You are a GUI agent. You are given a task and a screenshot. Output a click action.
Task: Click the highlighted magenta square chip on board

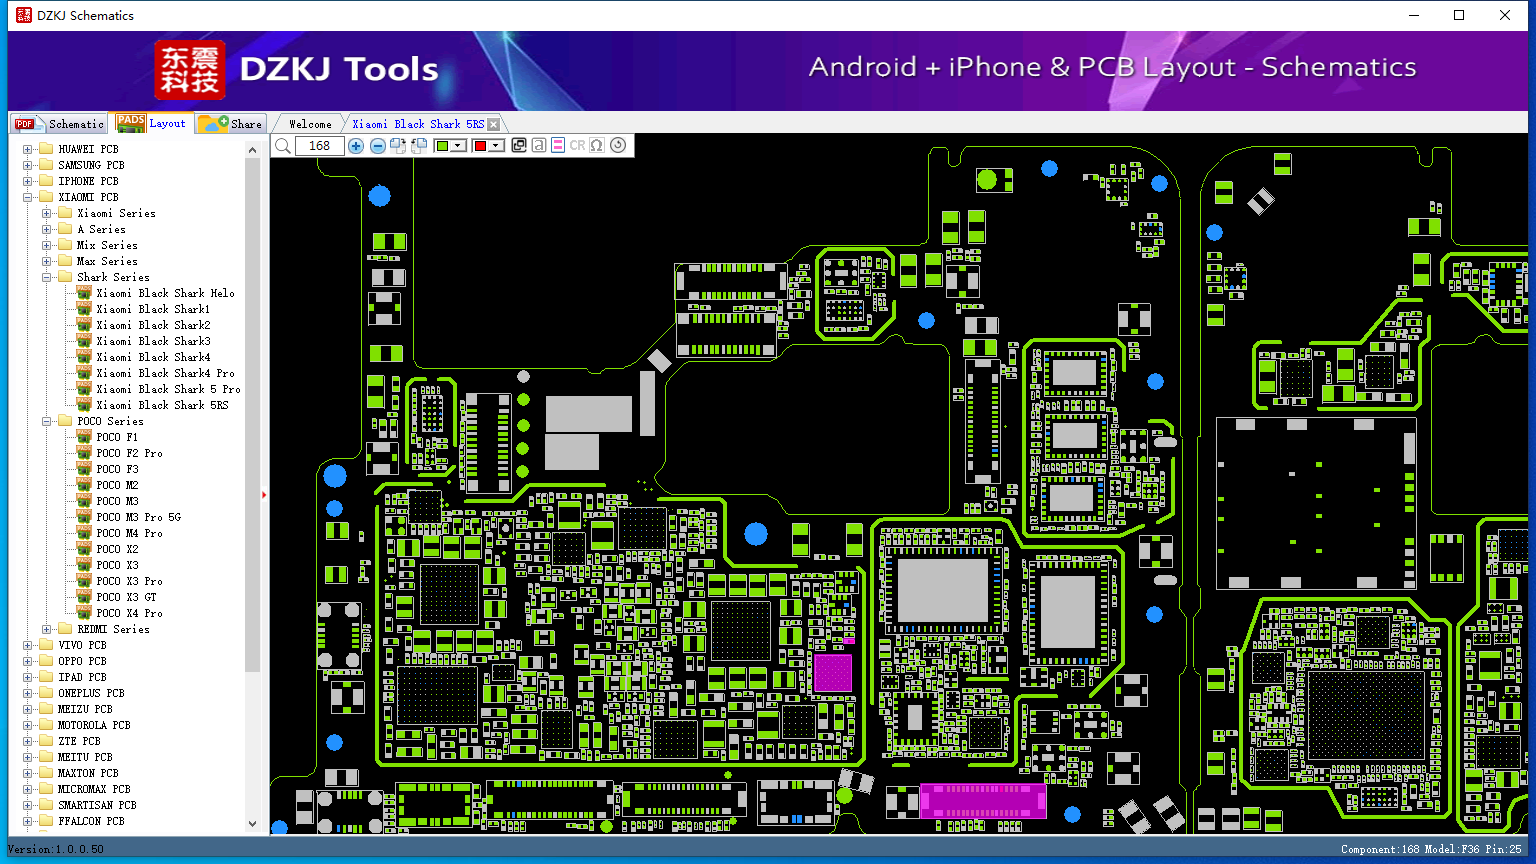[x=832, y=673]
